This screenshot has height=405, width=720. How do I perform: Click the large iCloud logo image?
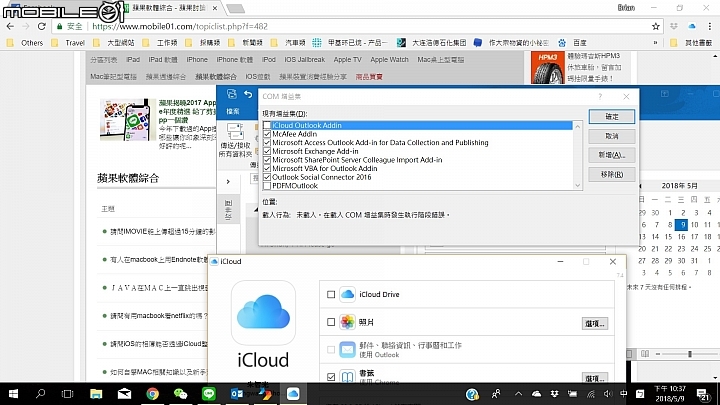[x=263, y=313]
